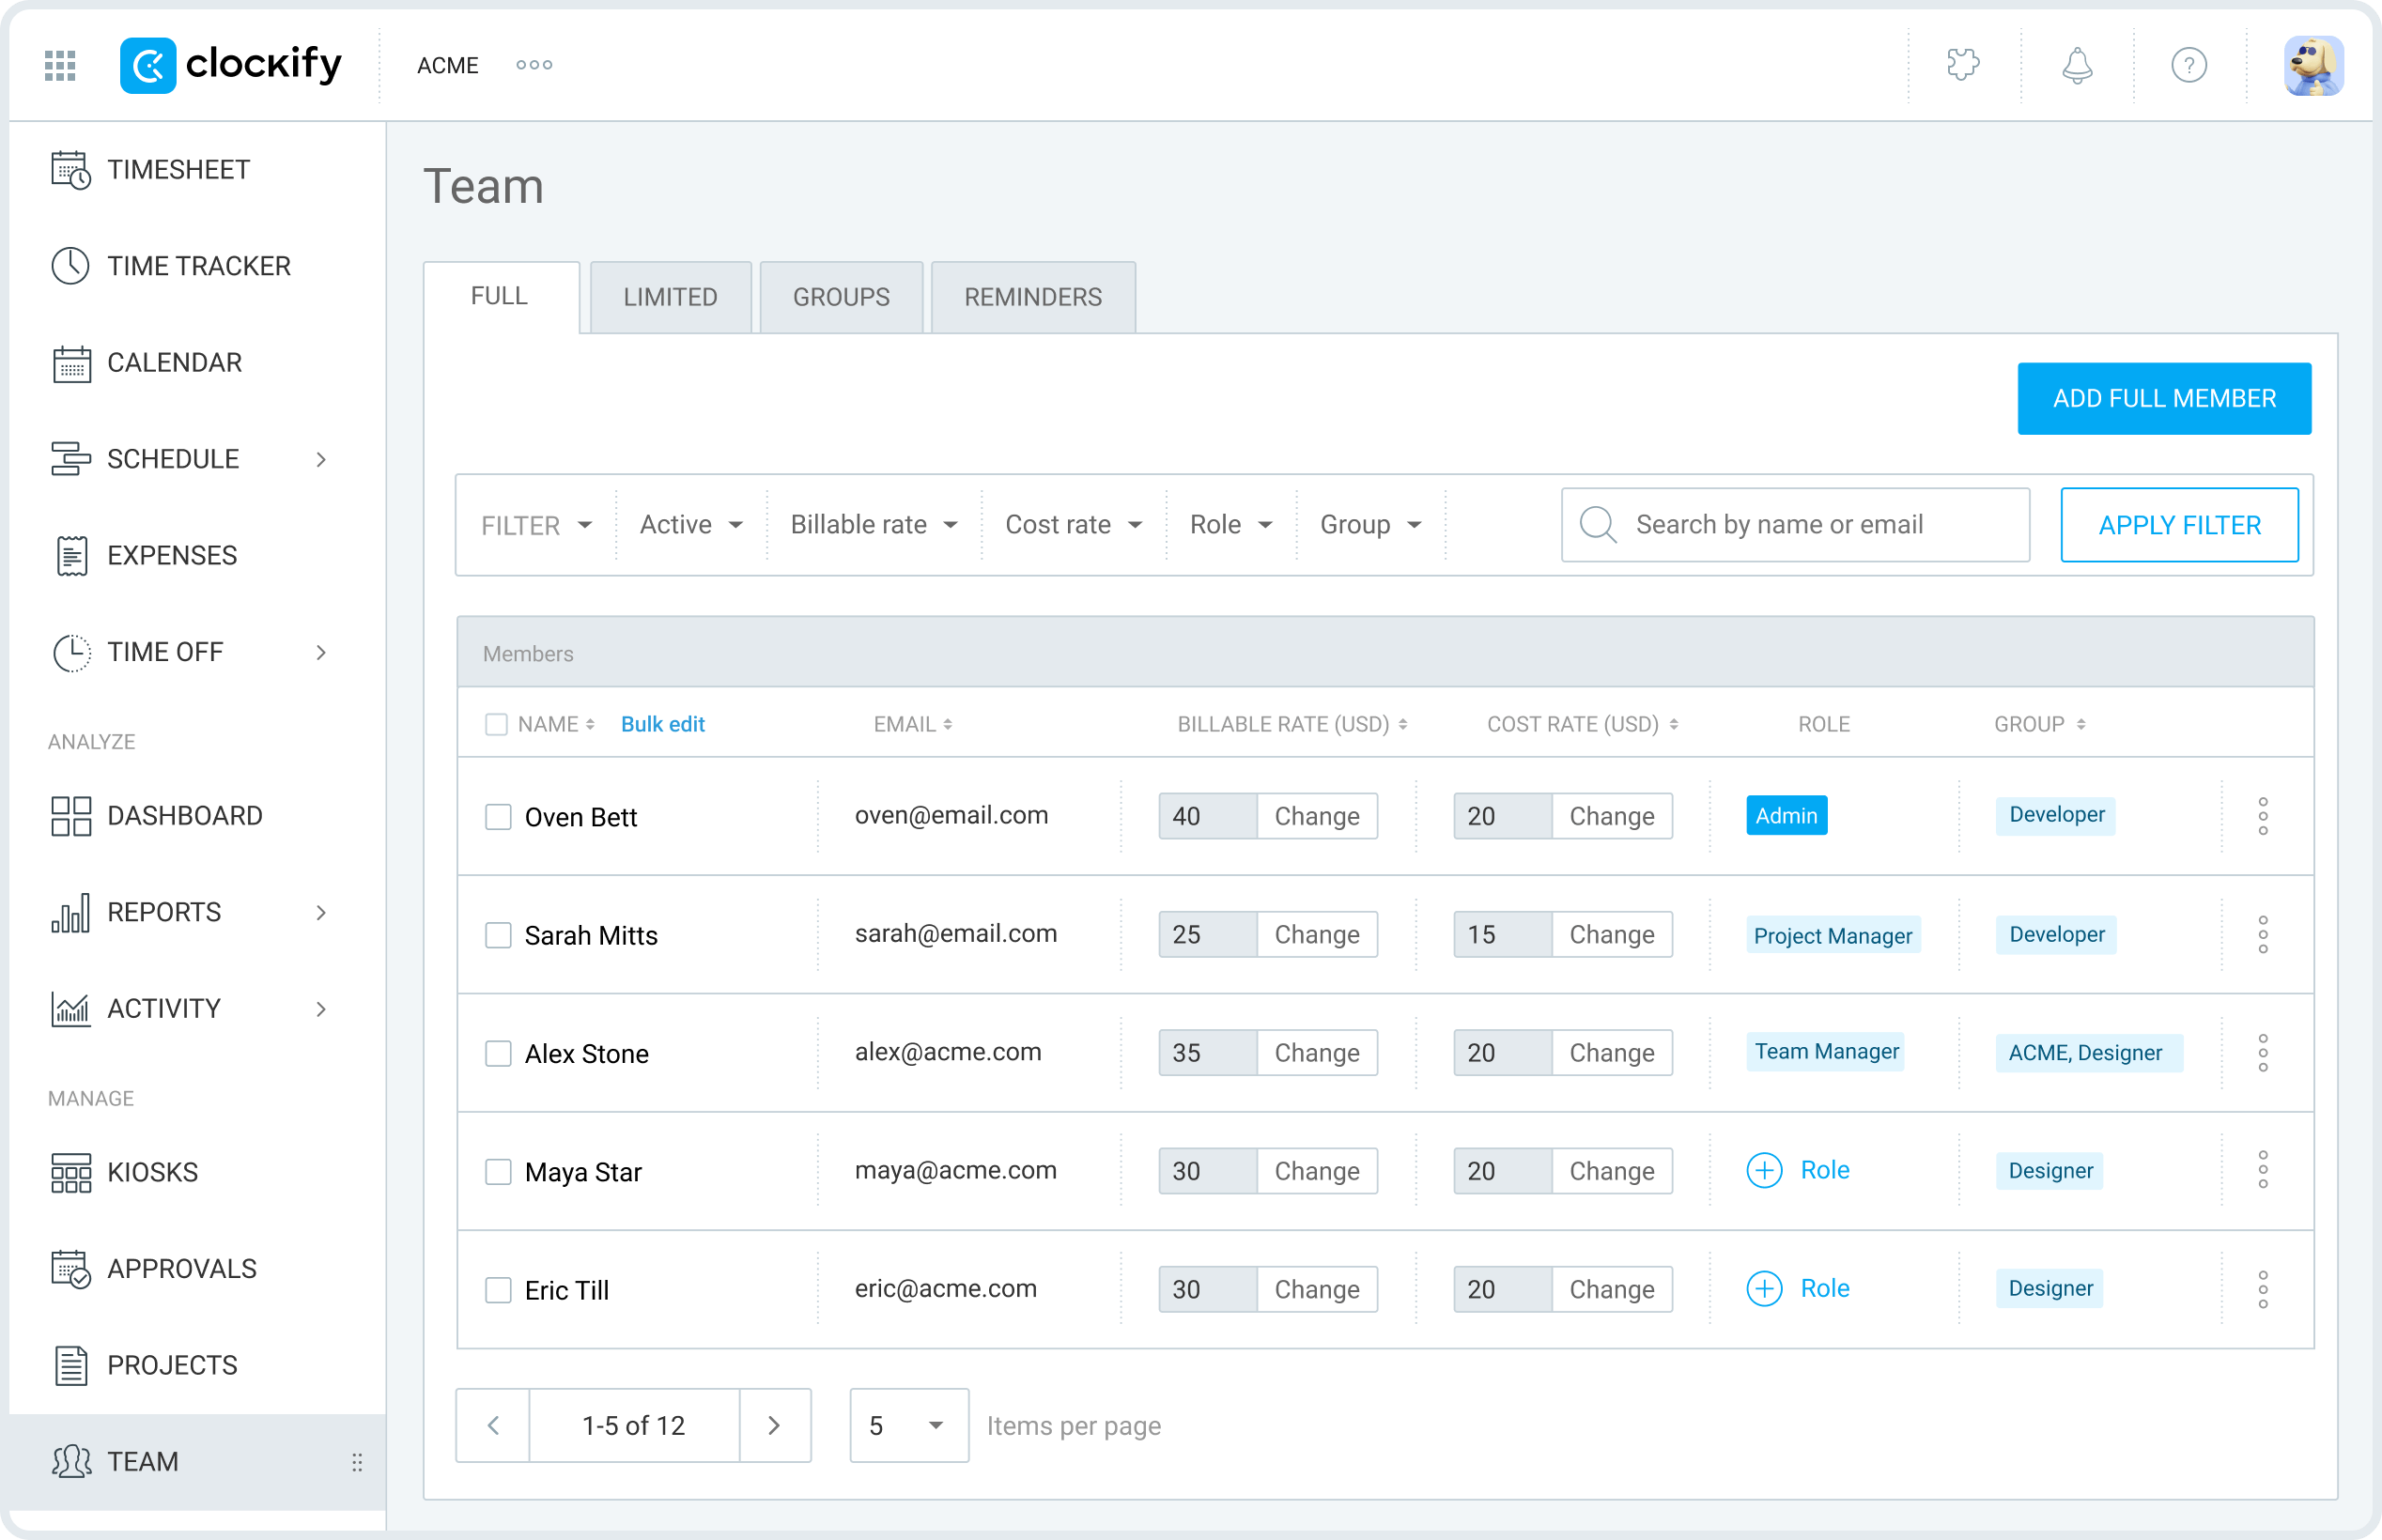2382x1540 pixels.
Task: Expand the Group filter dropdown
Action: click(x=1369, y=524)
